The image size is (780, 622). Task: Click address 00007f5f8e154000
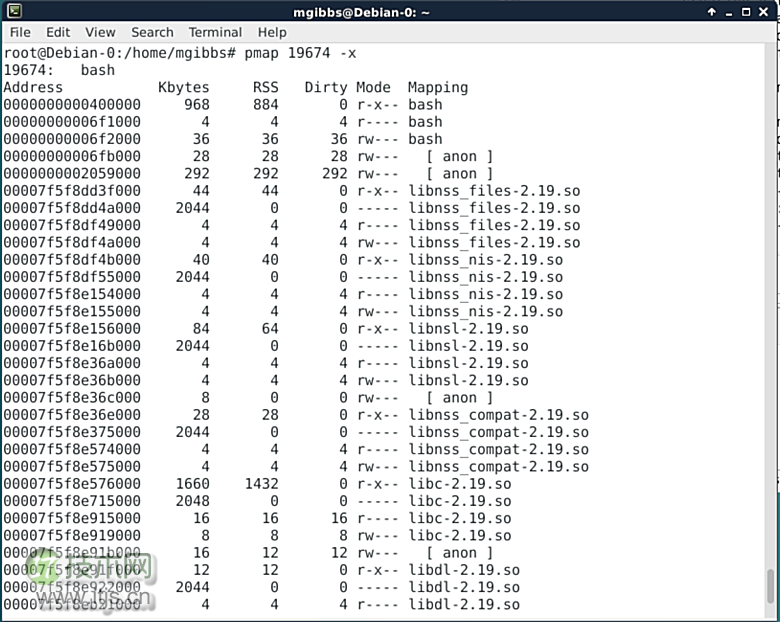point(72,295)
